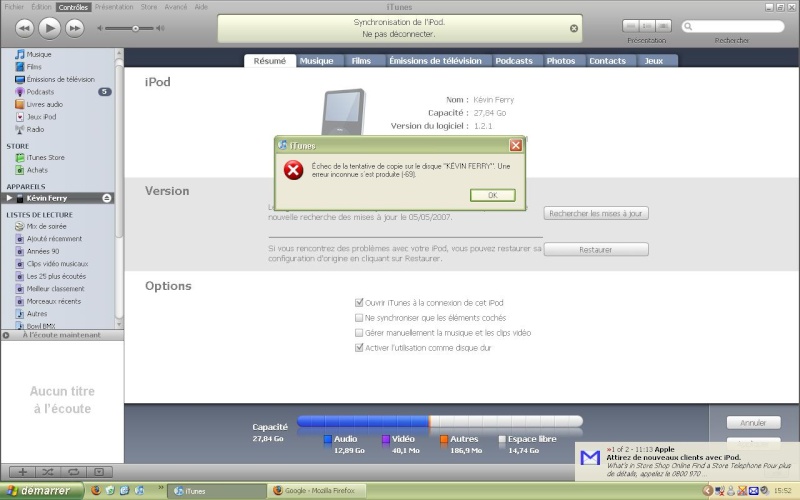Select the Jeux tab
The height and width of the screenshot is (500, 800).
654,61
